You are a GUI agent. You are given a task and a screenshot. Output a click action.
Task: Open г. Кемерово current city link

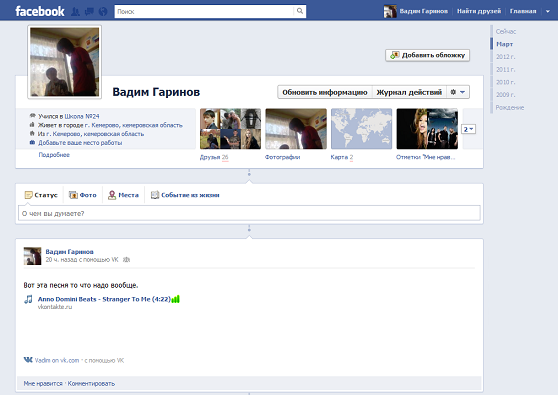click(133, 125)
